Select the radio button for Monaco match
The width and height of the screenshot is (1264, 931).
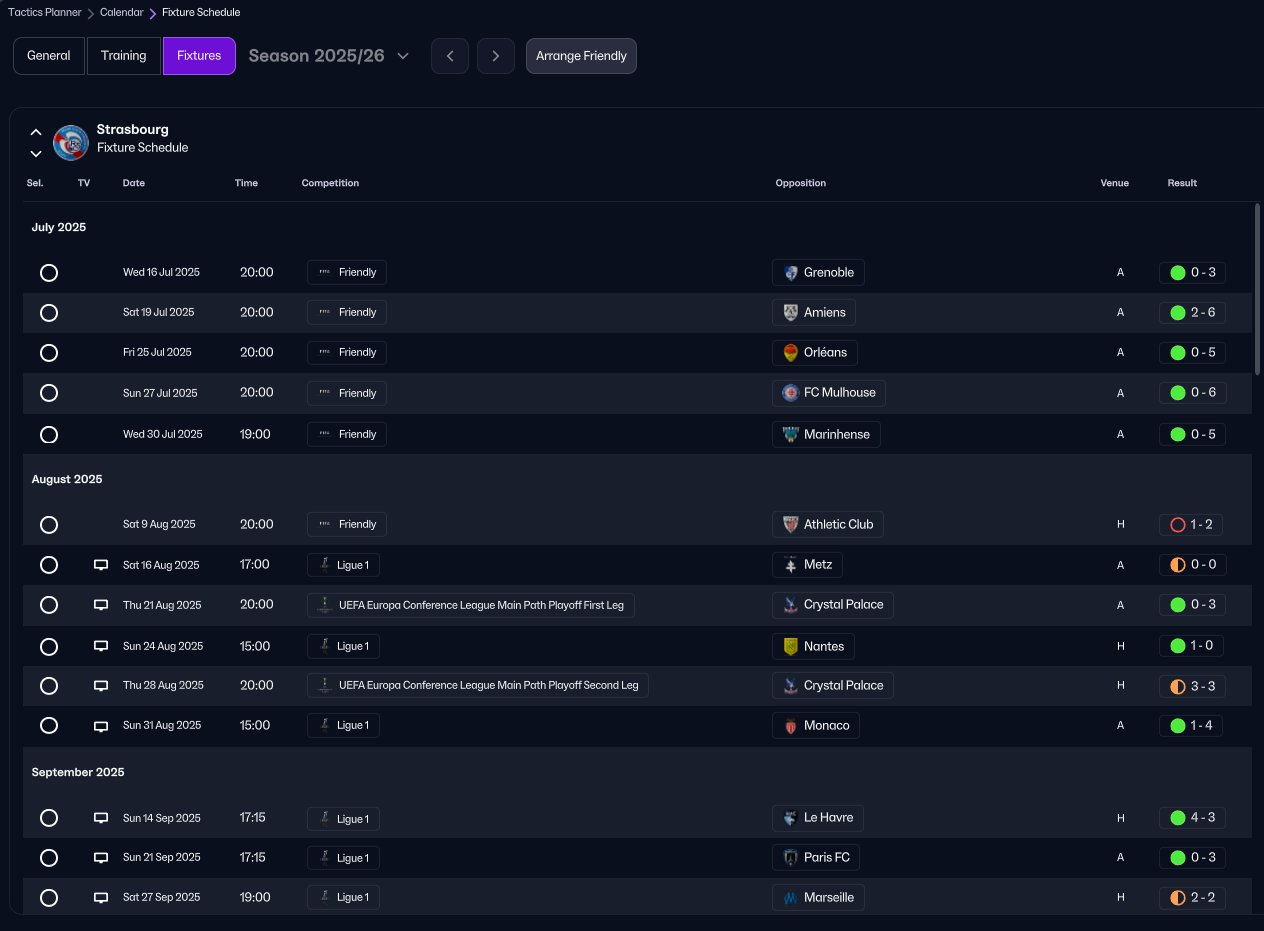tap(49, 726)
